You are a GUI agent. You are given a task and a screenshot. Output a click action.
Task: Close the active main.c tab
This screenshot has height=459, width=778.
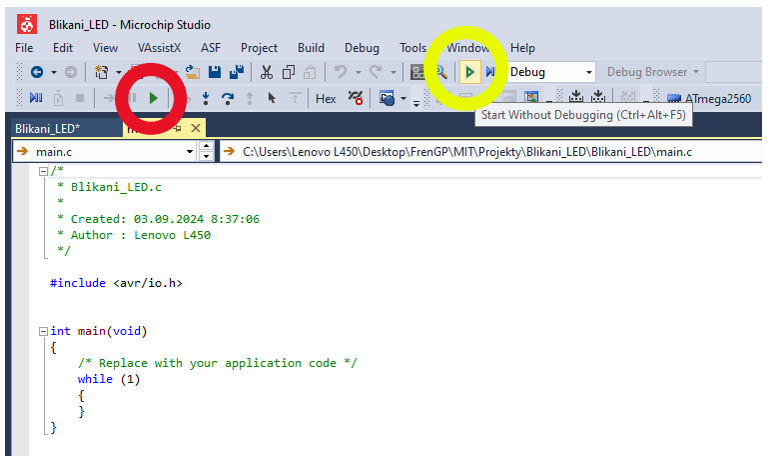[196, 129]
